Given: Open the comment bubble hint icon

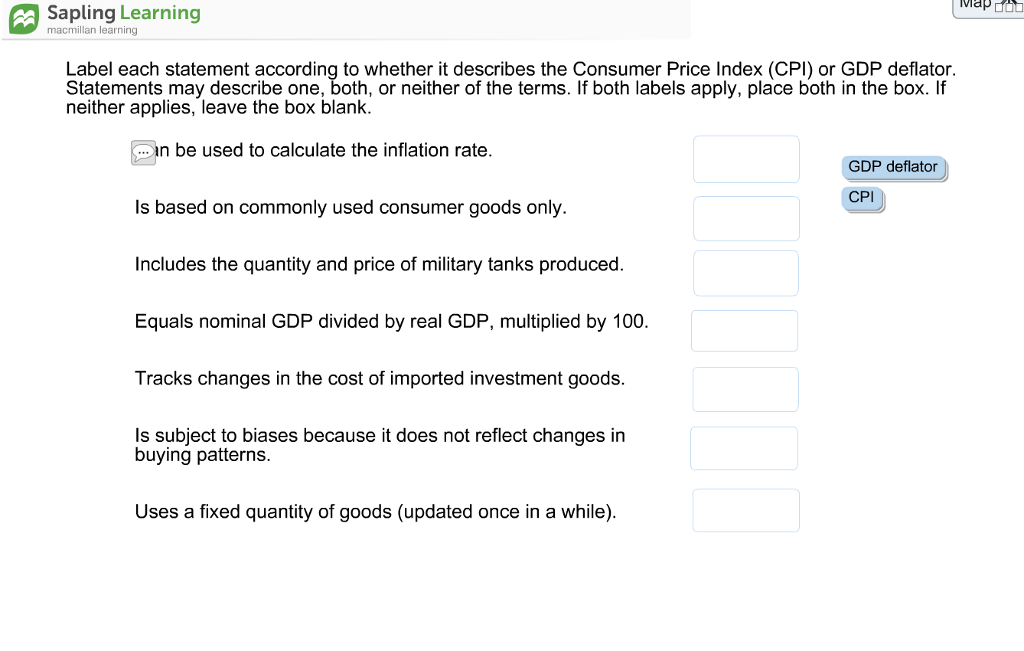Looking at the screenshot, I should pyautogui.click(x=144, y=153).
